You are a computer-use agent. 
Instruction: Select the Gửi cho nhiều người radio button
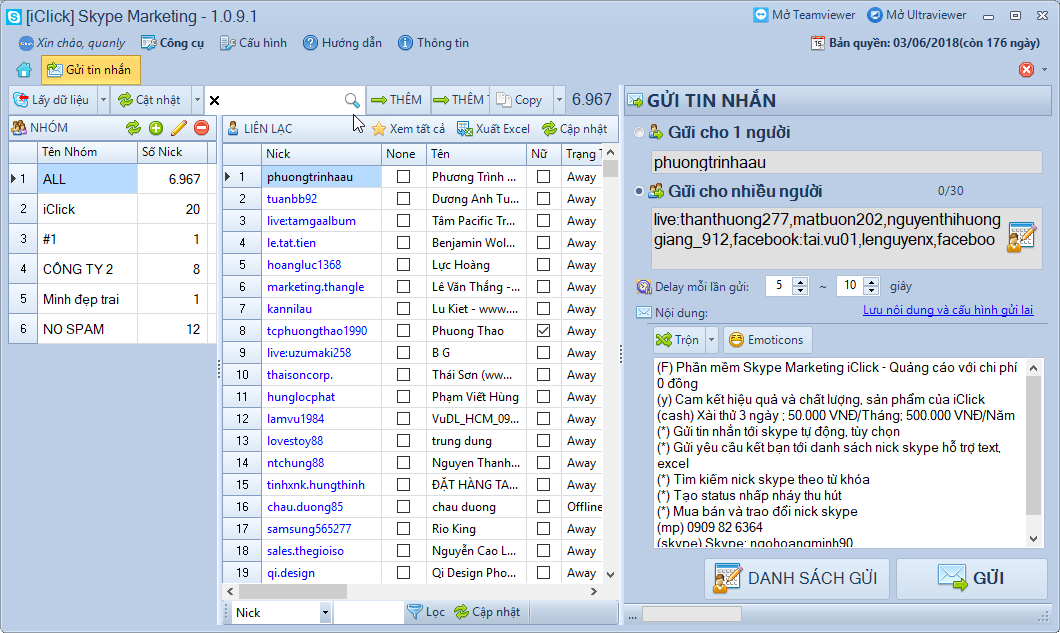pyautogui.click(x=639, y=191)
